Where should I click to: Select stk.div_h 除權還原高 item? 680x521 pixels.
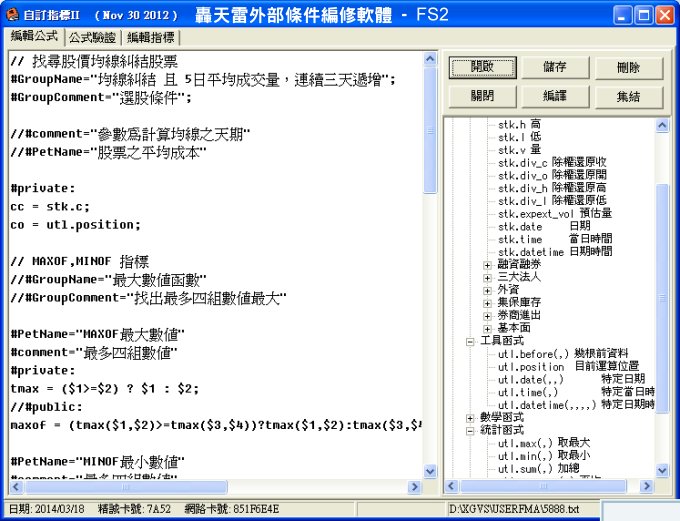(552, 188)
